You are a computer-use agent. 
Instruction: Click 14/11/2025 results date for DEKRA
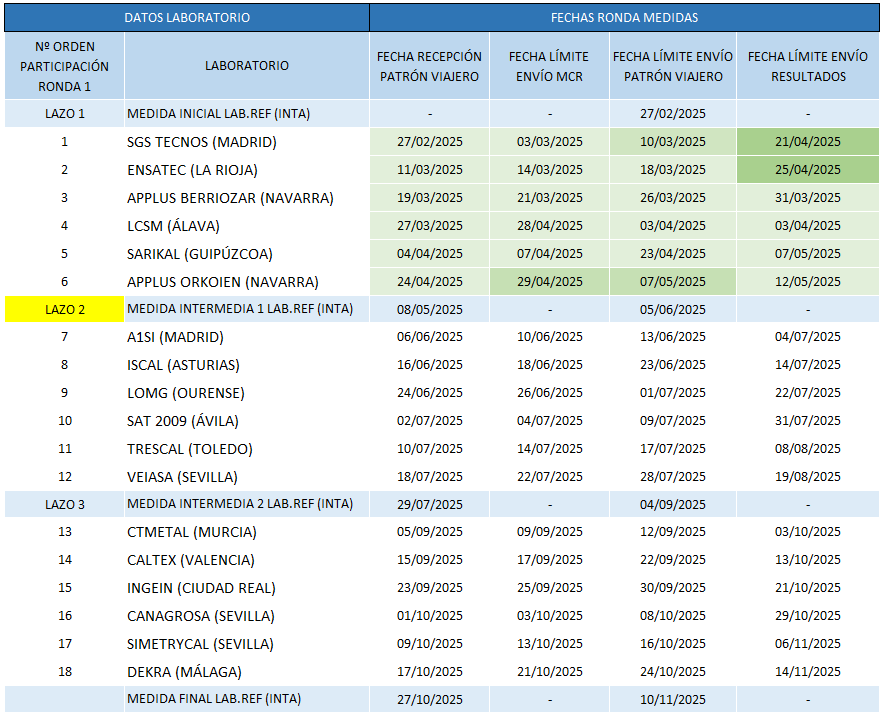click(808, 671)
